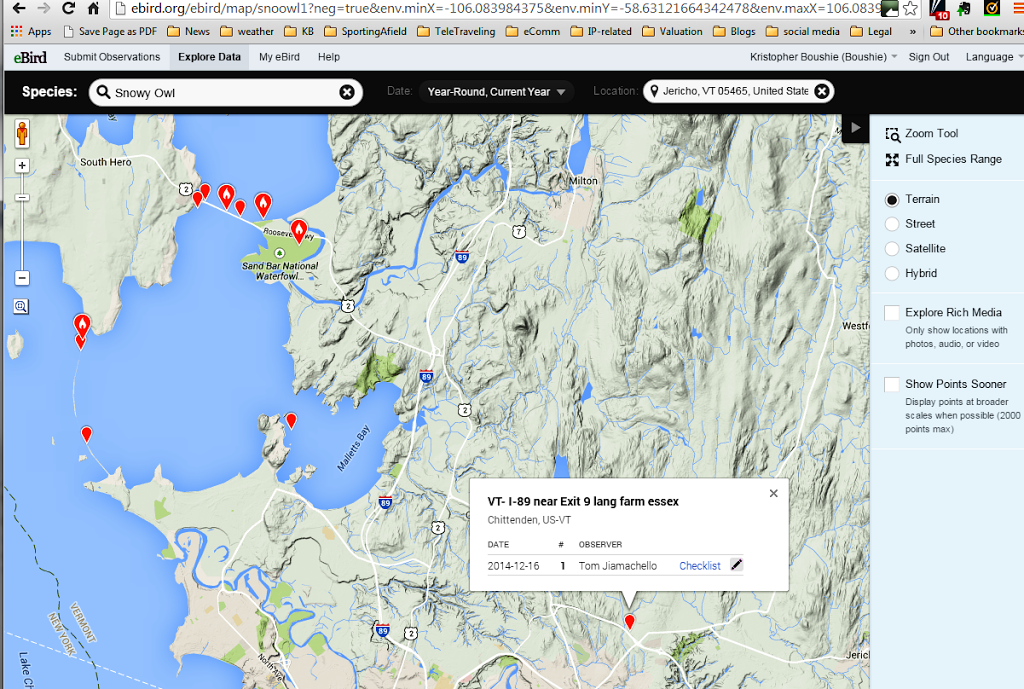1024x689 pixels.
Task: Open Save Page as PDF bookmark
Action: pos(110,31)
